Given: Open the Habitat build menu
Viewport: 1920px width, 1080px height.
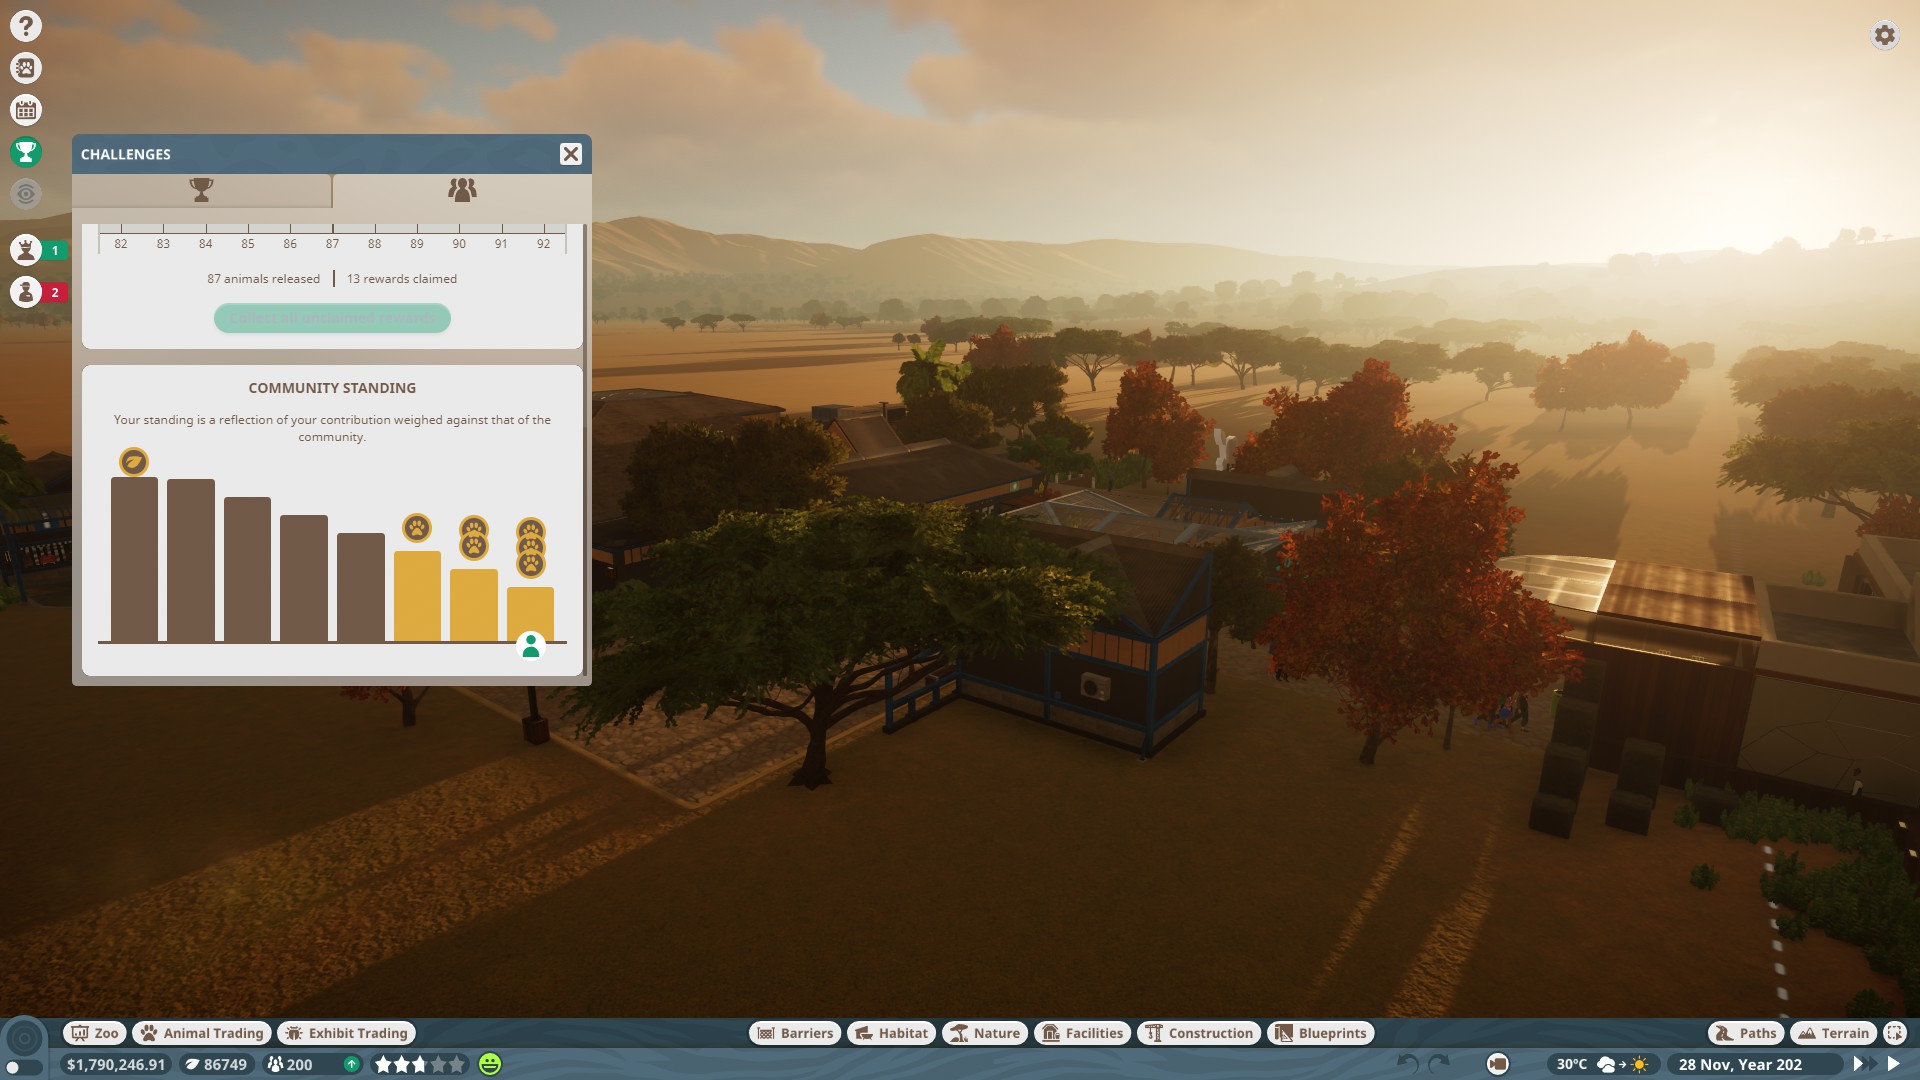Looking at the screenshot, I should pyautogui.click(x=892, y=1033).
